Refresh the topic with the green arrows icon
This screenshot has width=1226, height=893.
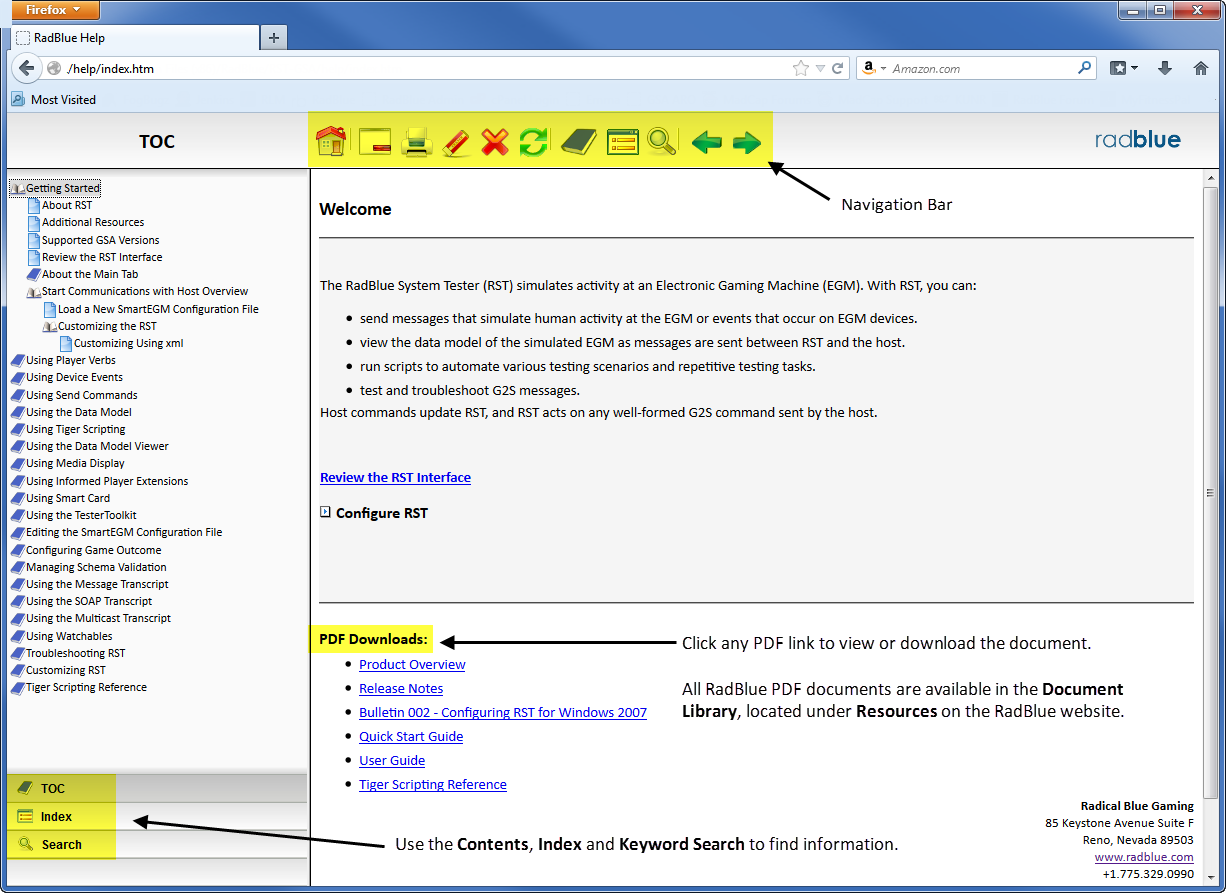534,142
